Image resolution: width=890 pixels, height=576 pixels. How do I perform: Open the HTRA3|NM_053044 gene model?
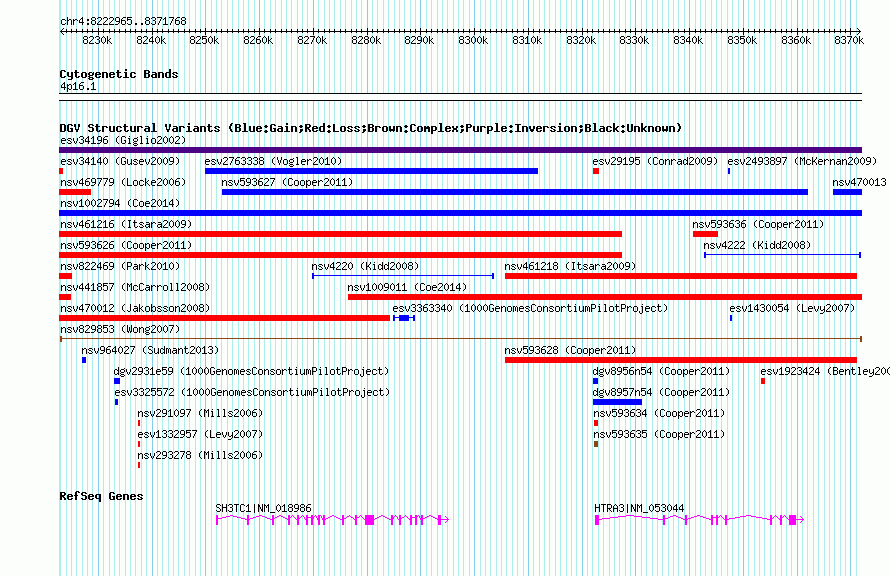[699, 520]
